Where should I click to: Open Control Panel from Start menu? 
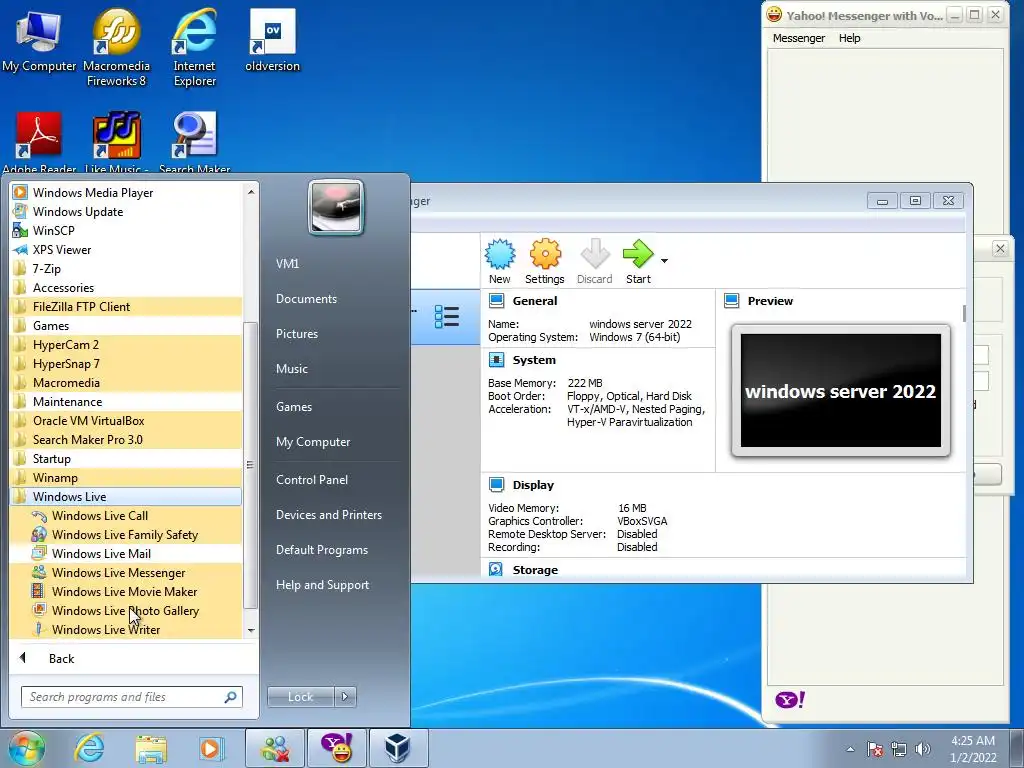[312, 479]
